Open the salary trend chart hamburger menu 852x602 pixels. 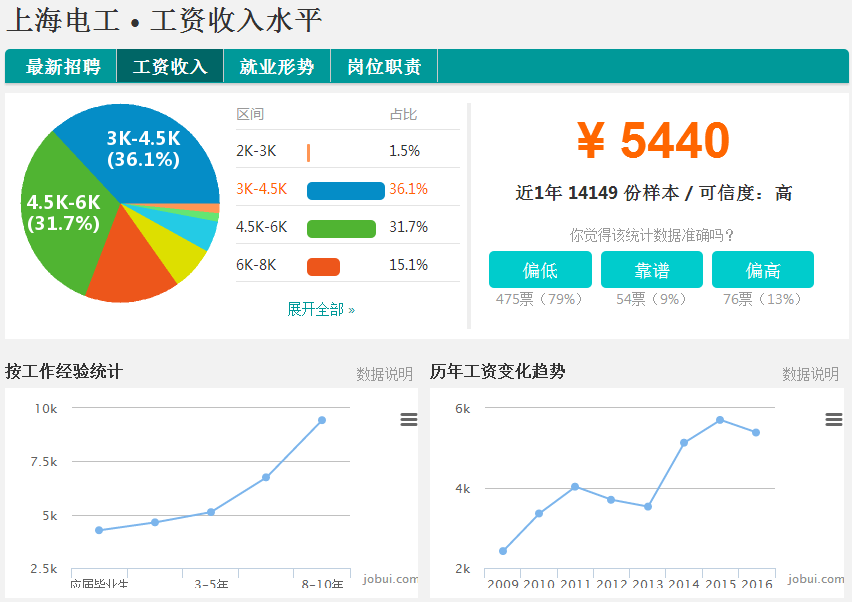tap(834, 420)
